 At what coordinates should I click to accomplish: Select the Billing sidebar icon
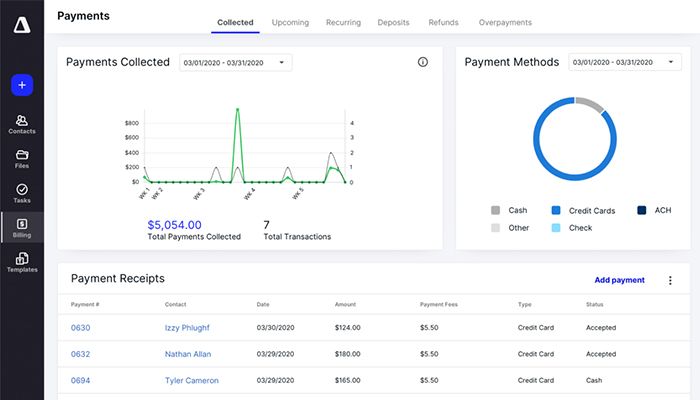click(x=21, y=227)
